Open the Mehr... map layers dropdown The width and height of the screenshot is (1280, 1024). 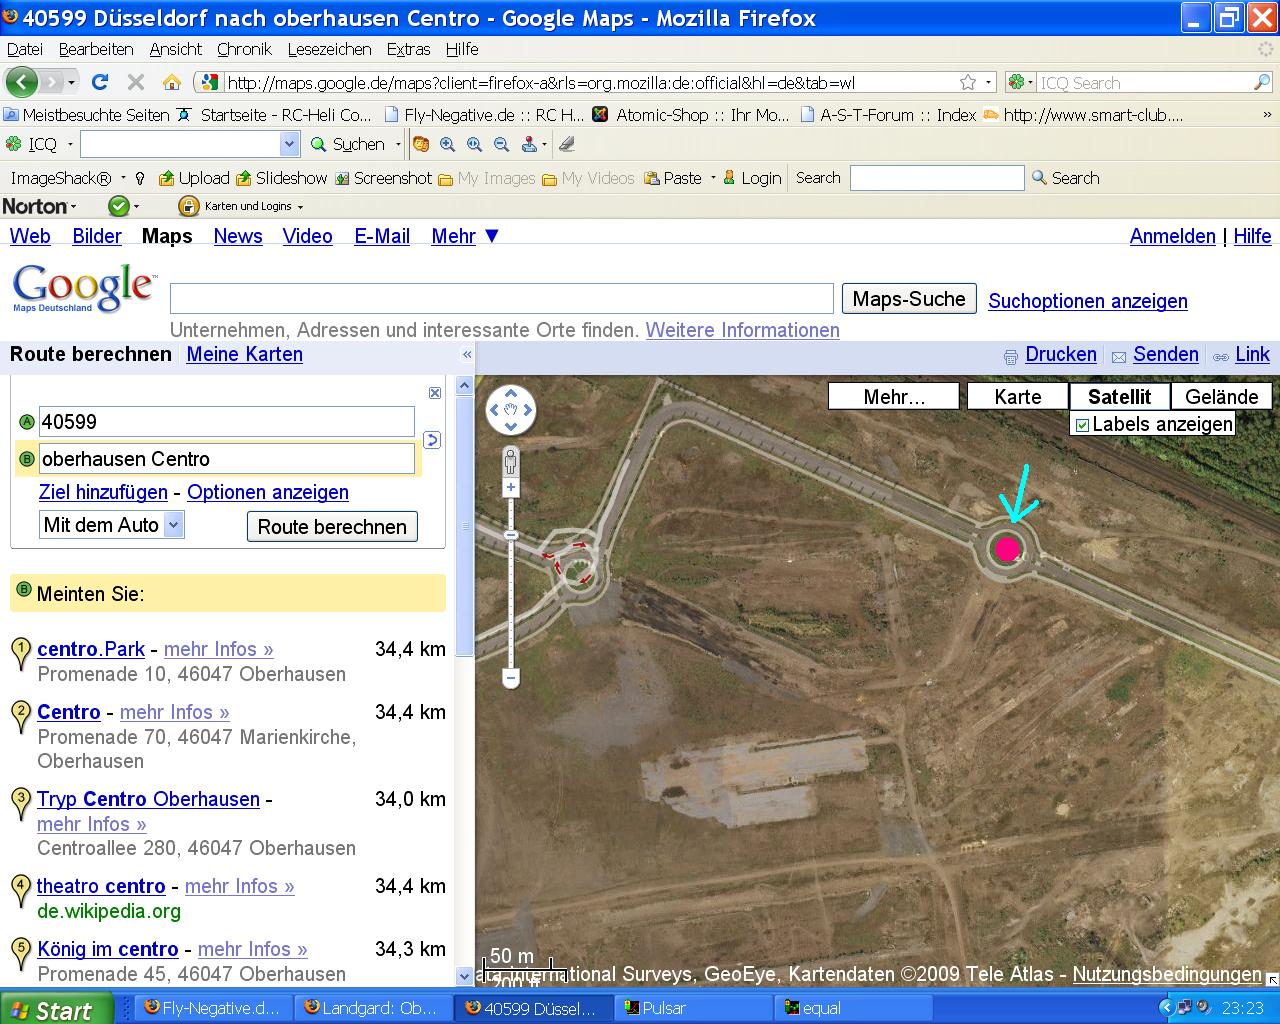click(x=893, y=397)
